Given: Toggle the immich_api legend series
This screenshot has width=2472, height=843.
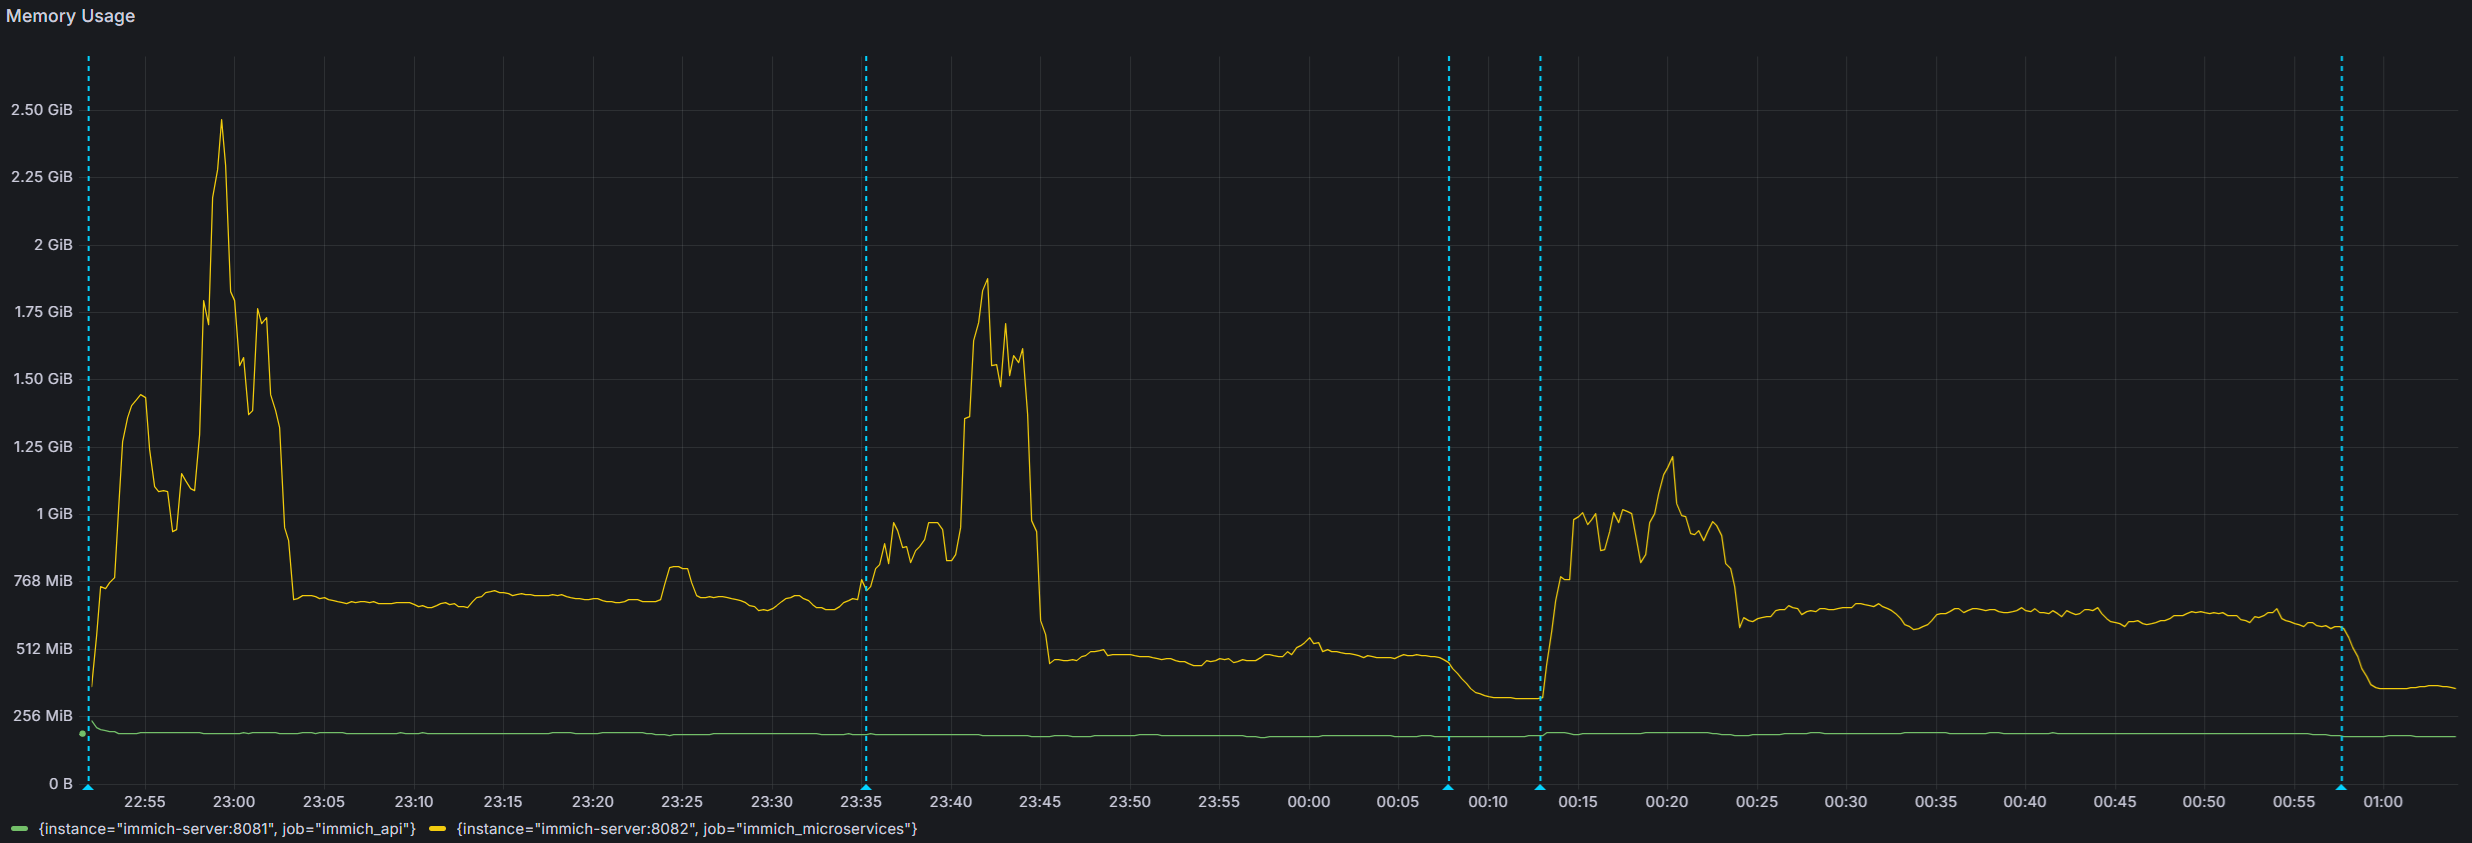Looking at the screenshot, I should pos(227,829).
